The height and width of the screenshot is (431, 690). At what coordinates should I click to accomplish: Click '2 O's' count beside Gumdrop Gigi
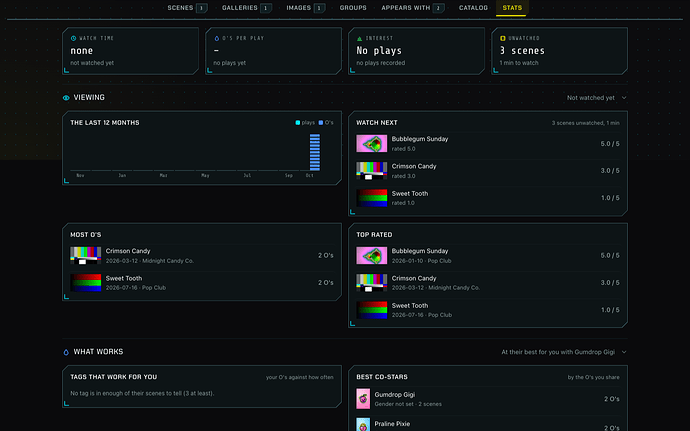click(612, 399)
